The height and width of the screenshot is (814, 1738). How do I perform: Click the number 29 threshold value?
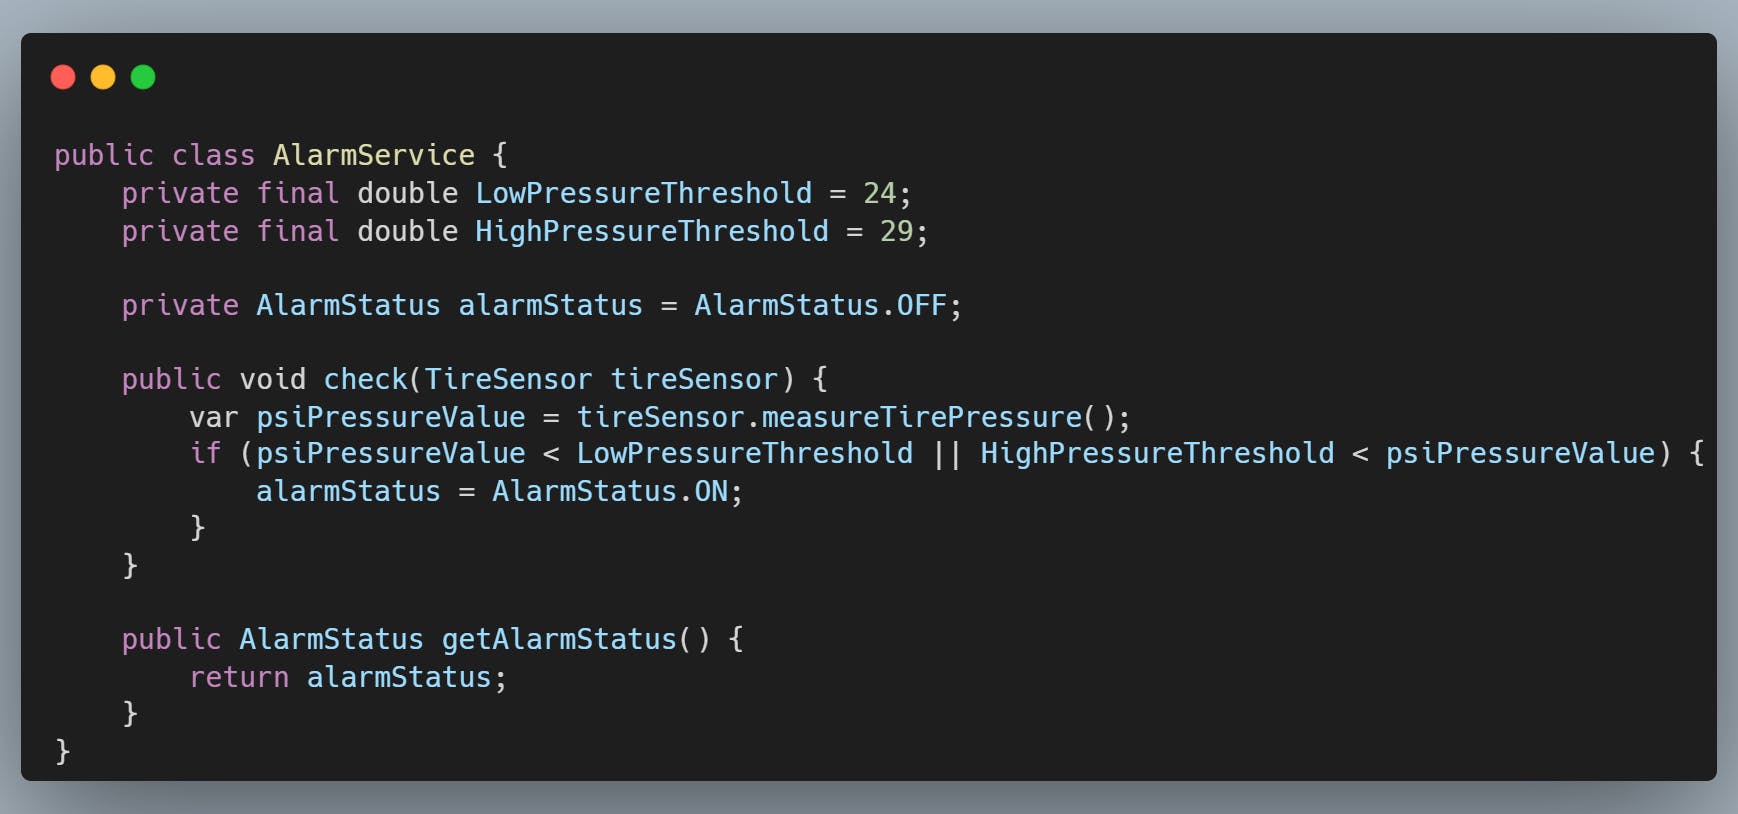coord(896,231)
